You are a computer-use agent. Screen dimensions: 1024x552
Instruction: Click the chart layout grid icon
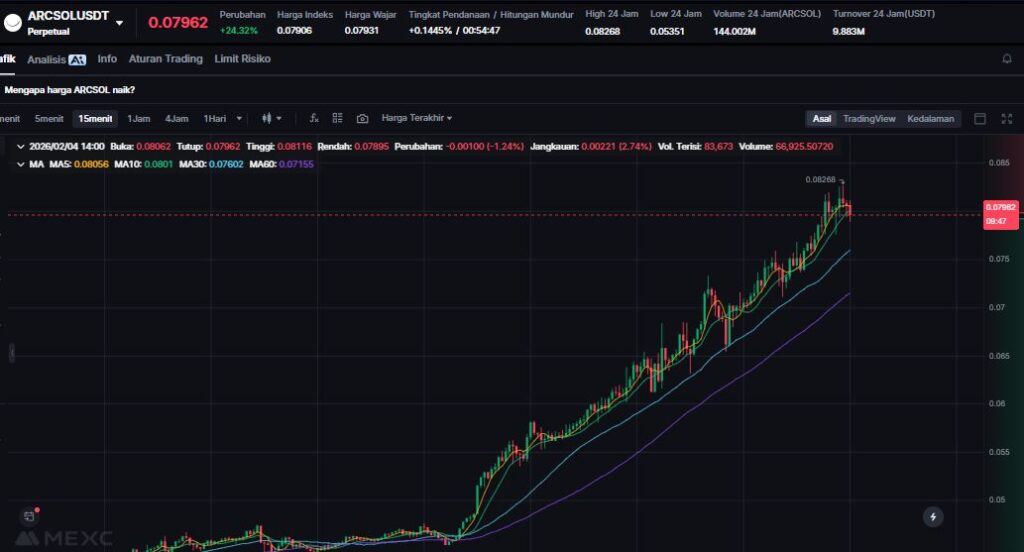[x=338, y=118]
